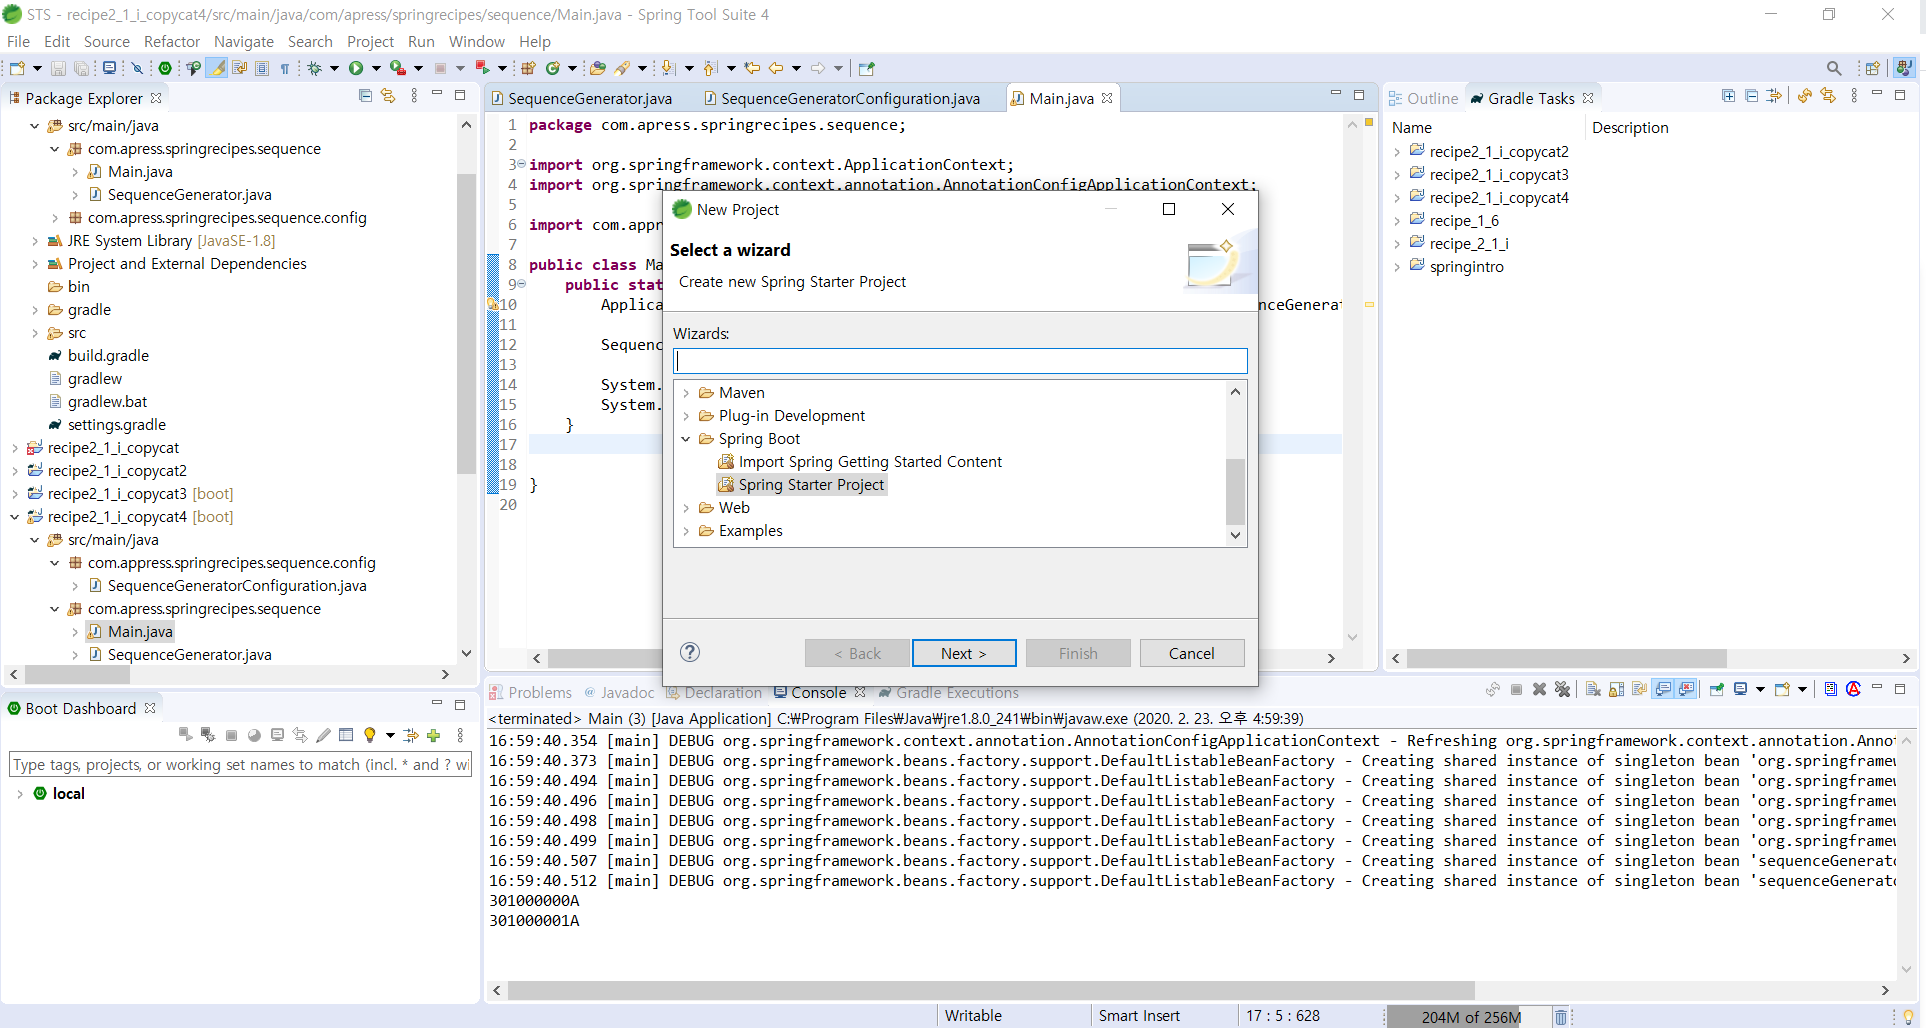
Task: Expand the Web folder in wizard list
Action: pyautogui.click(x=686, y=508)
